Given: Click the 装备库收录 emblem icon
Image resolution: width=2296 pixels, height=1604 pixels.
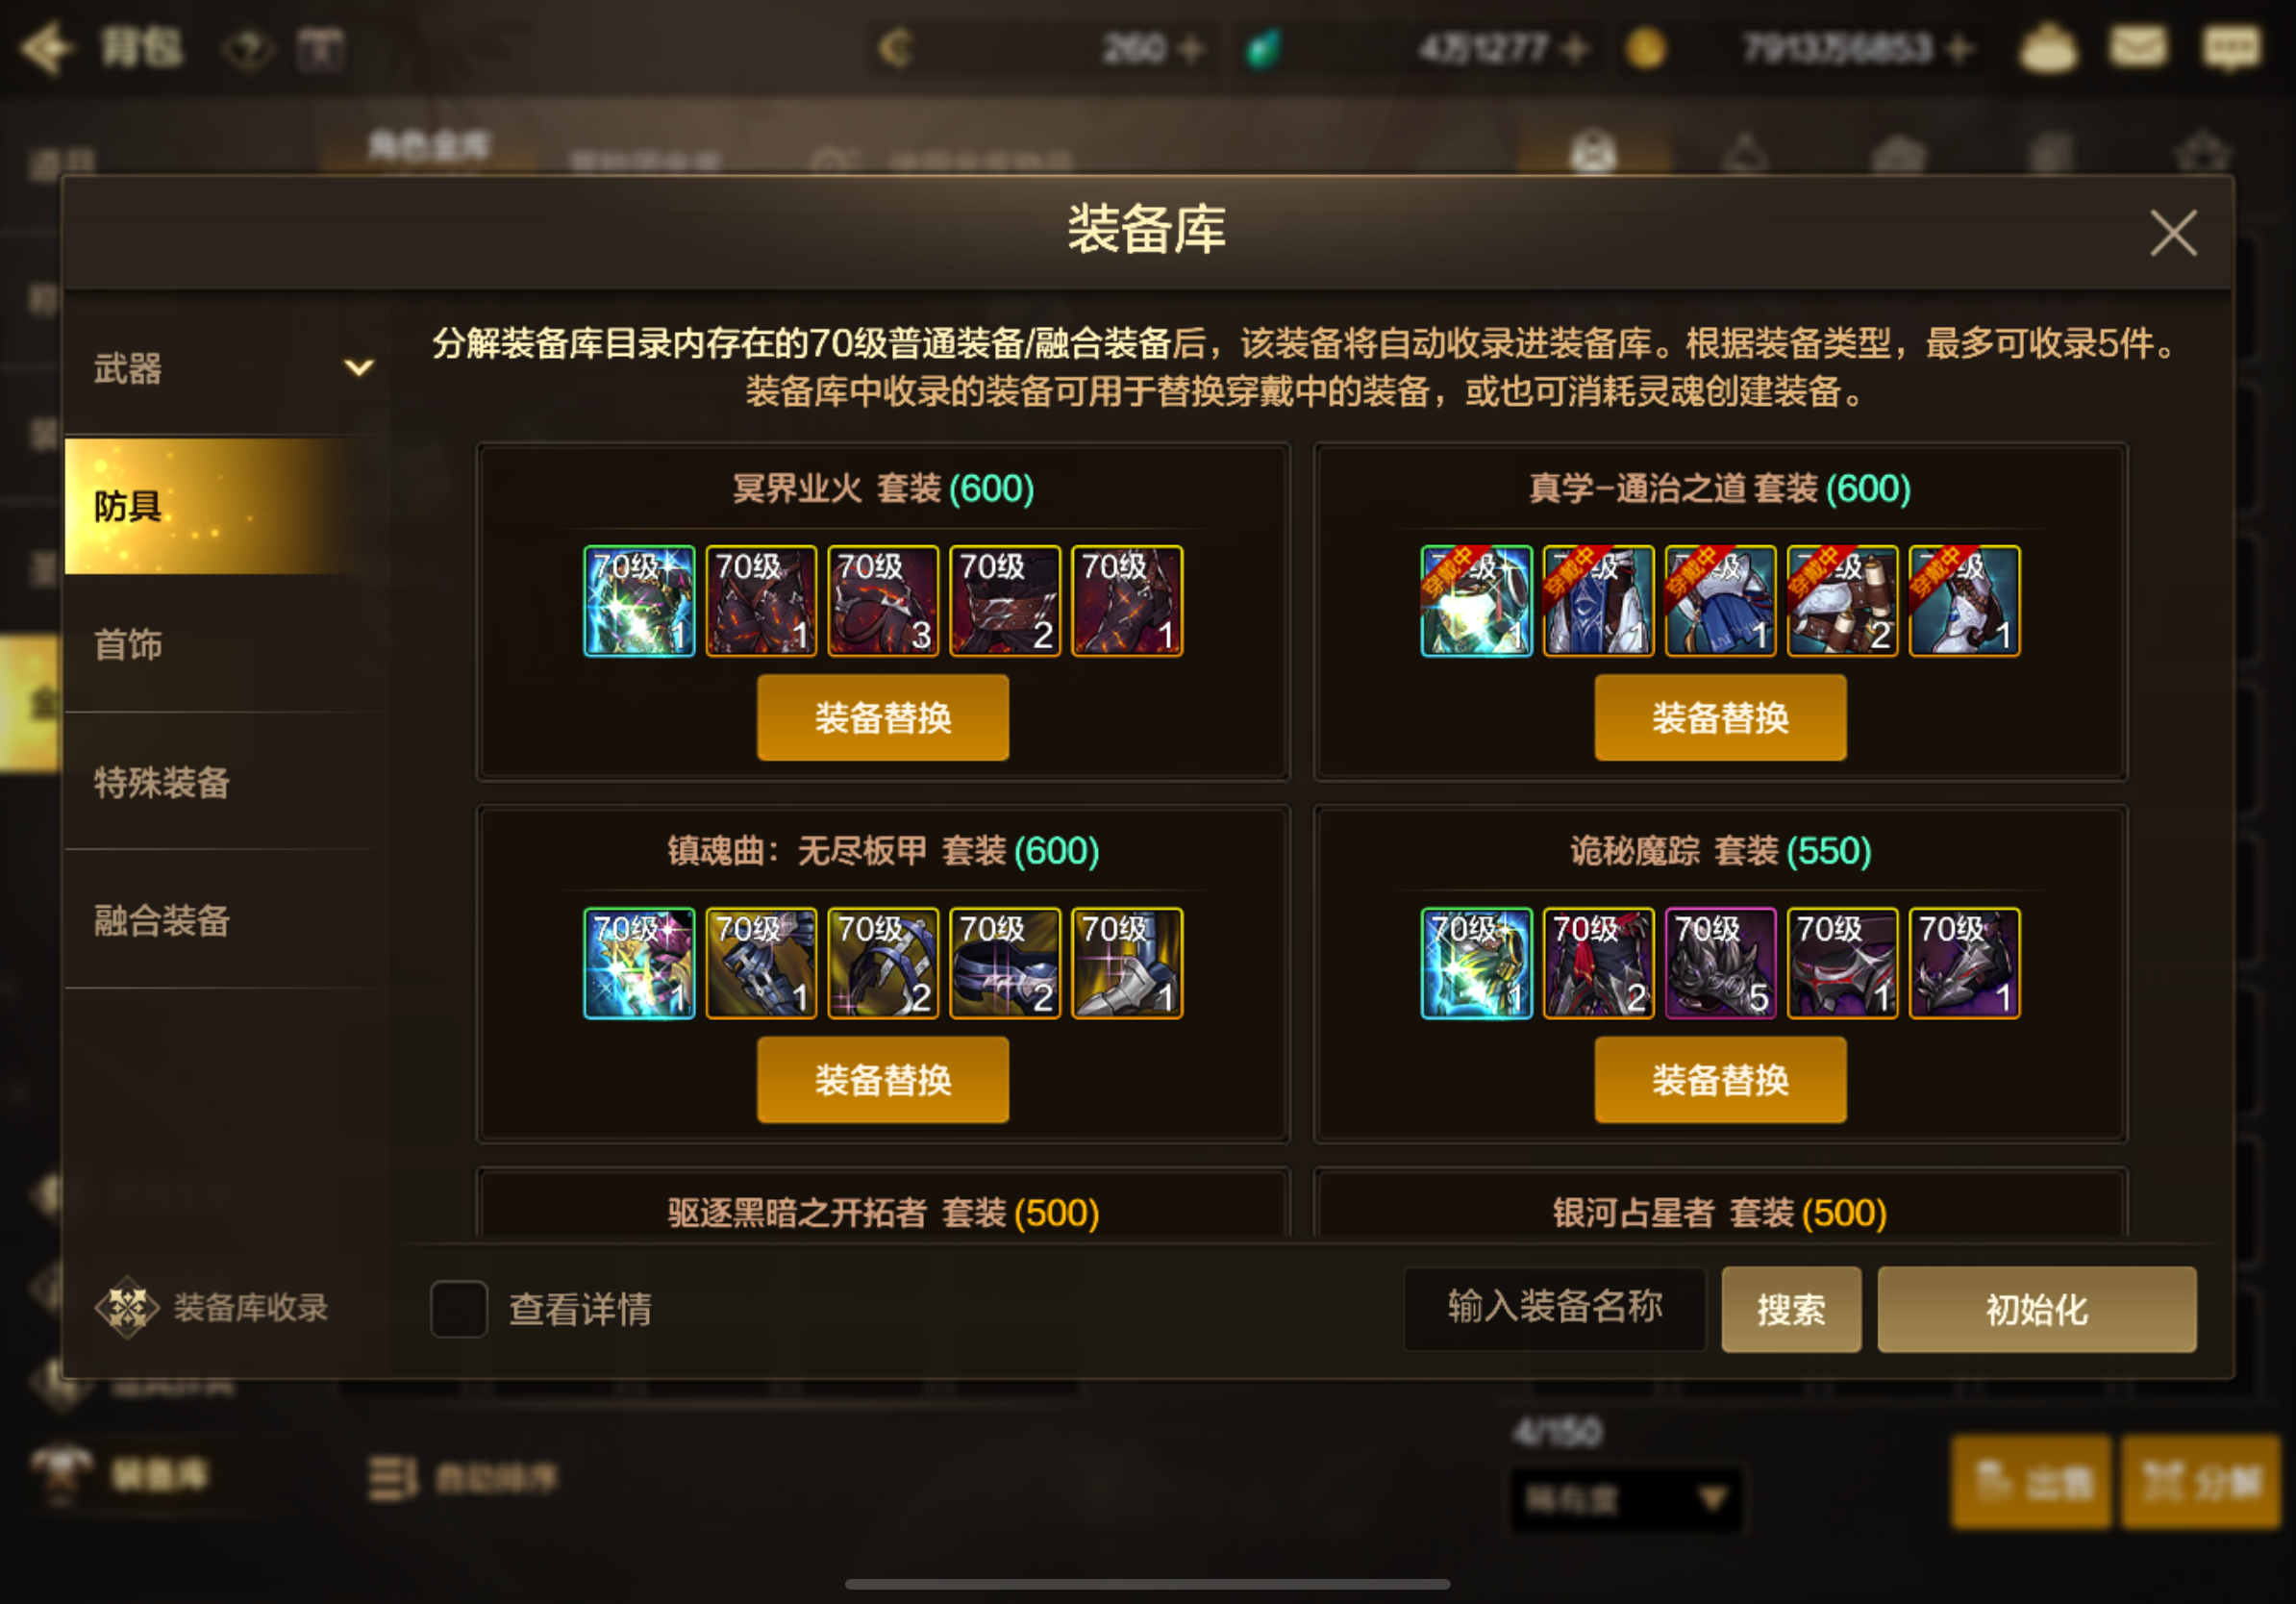Looking at the screenshot, I should [x=127, y=1307].
